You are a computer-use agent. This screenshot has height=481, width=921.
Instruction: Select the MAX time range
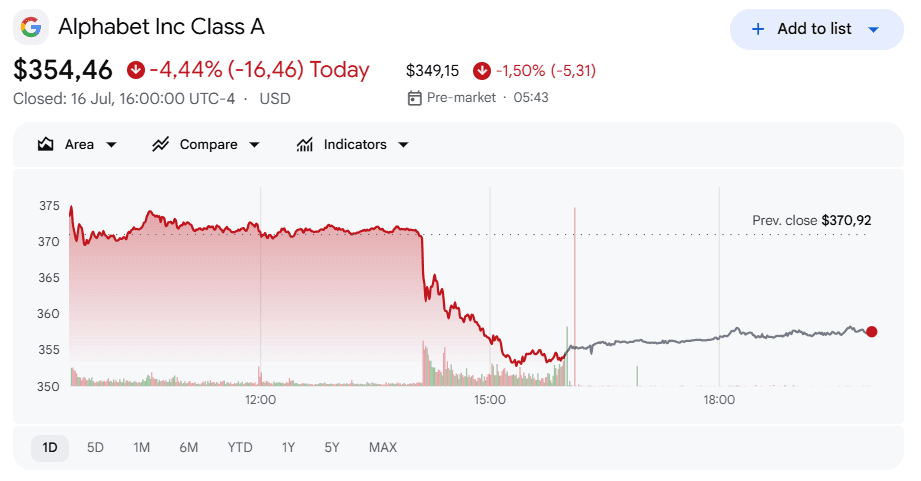click(x=383, y=448)
